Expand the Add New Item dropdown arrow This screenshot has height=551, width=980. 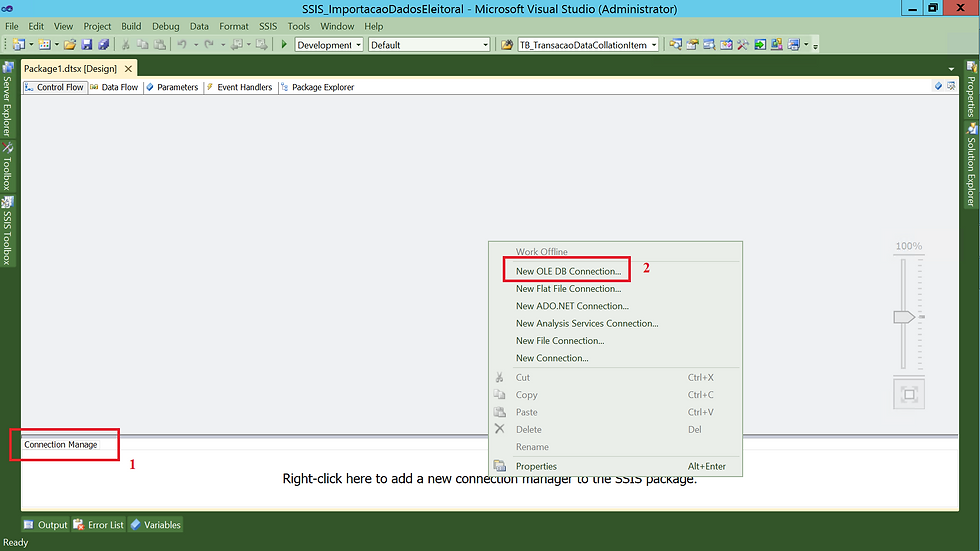[56, 44]
